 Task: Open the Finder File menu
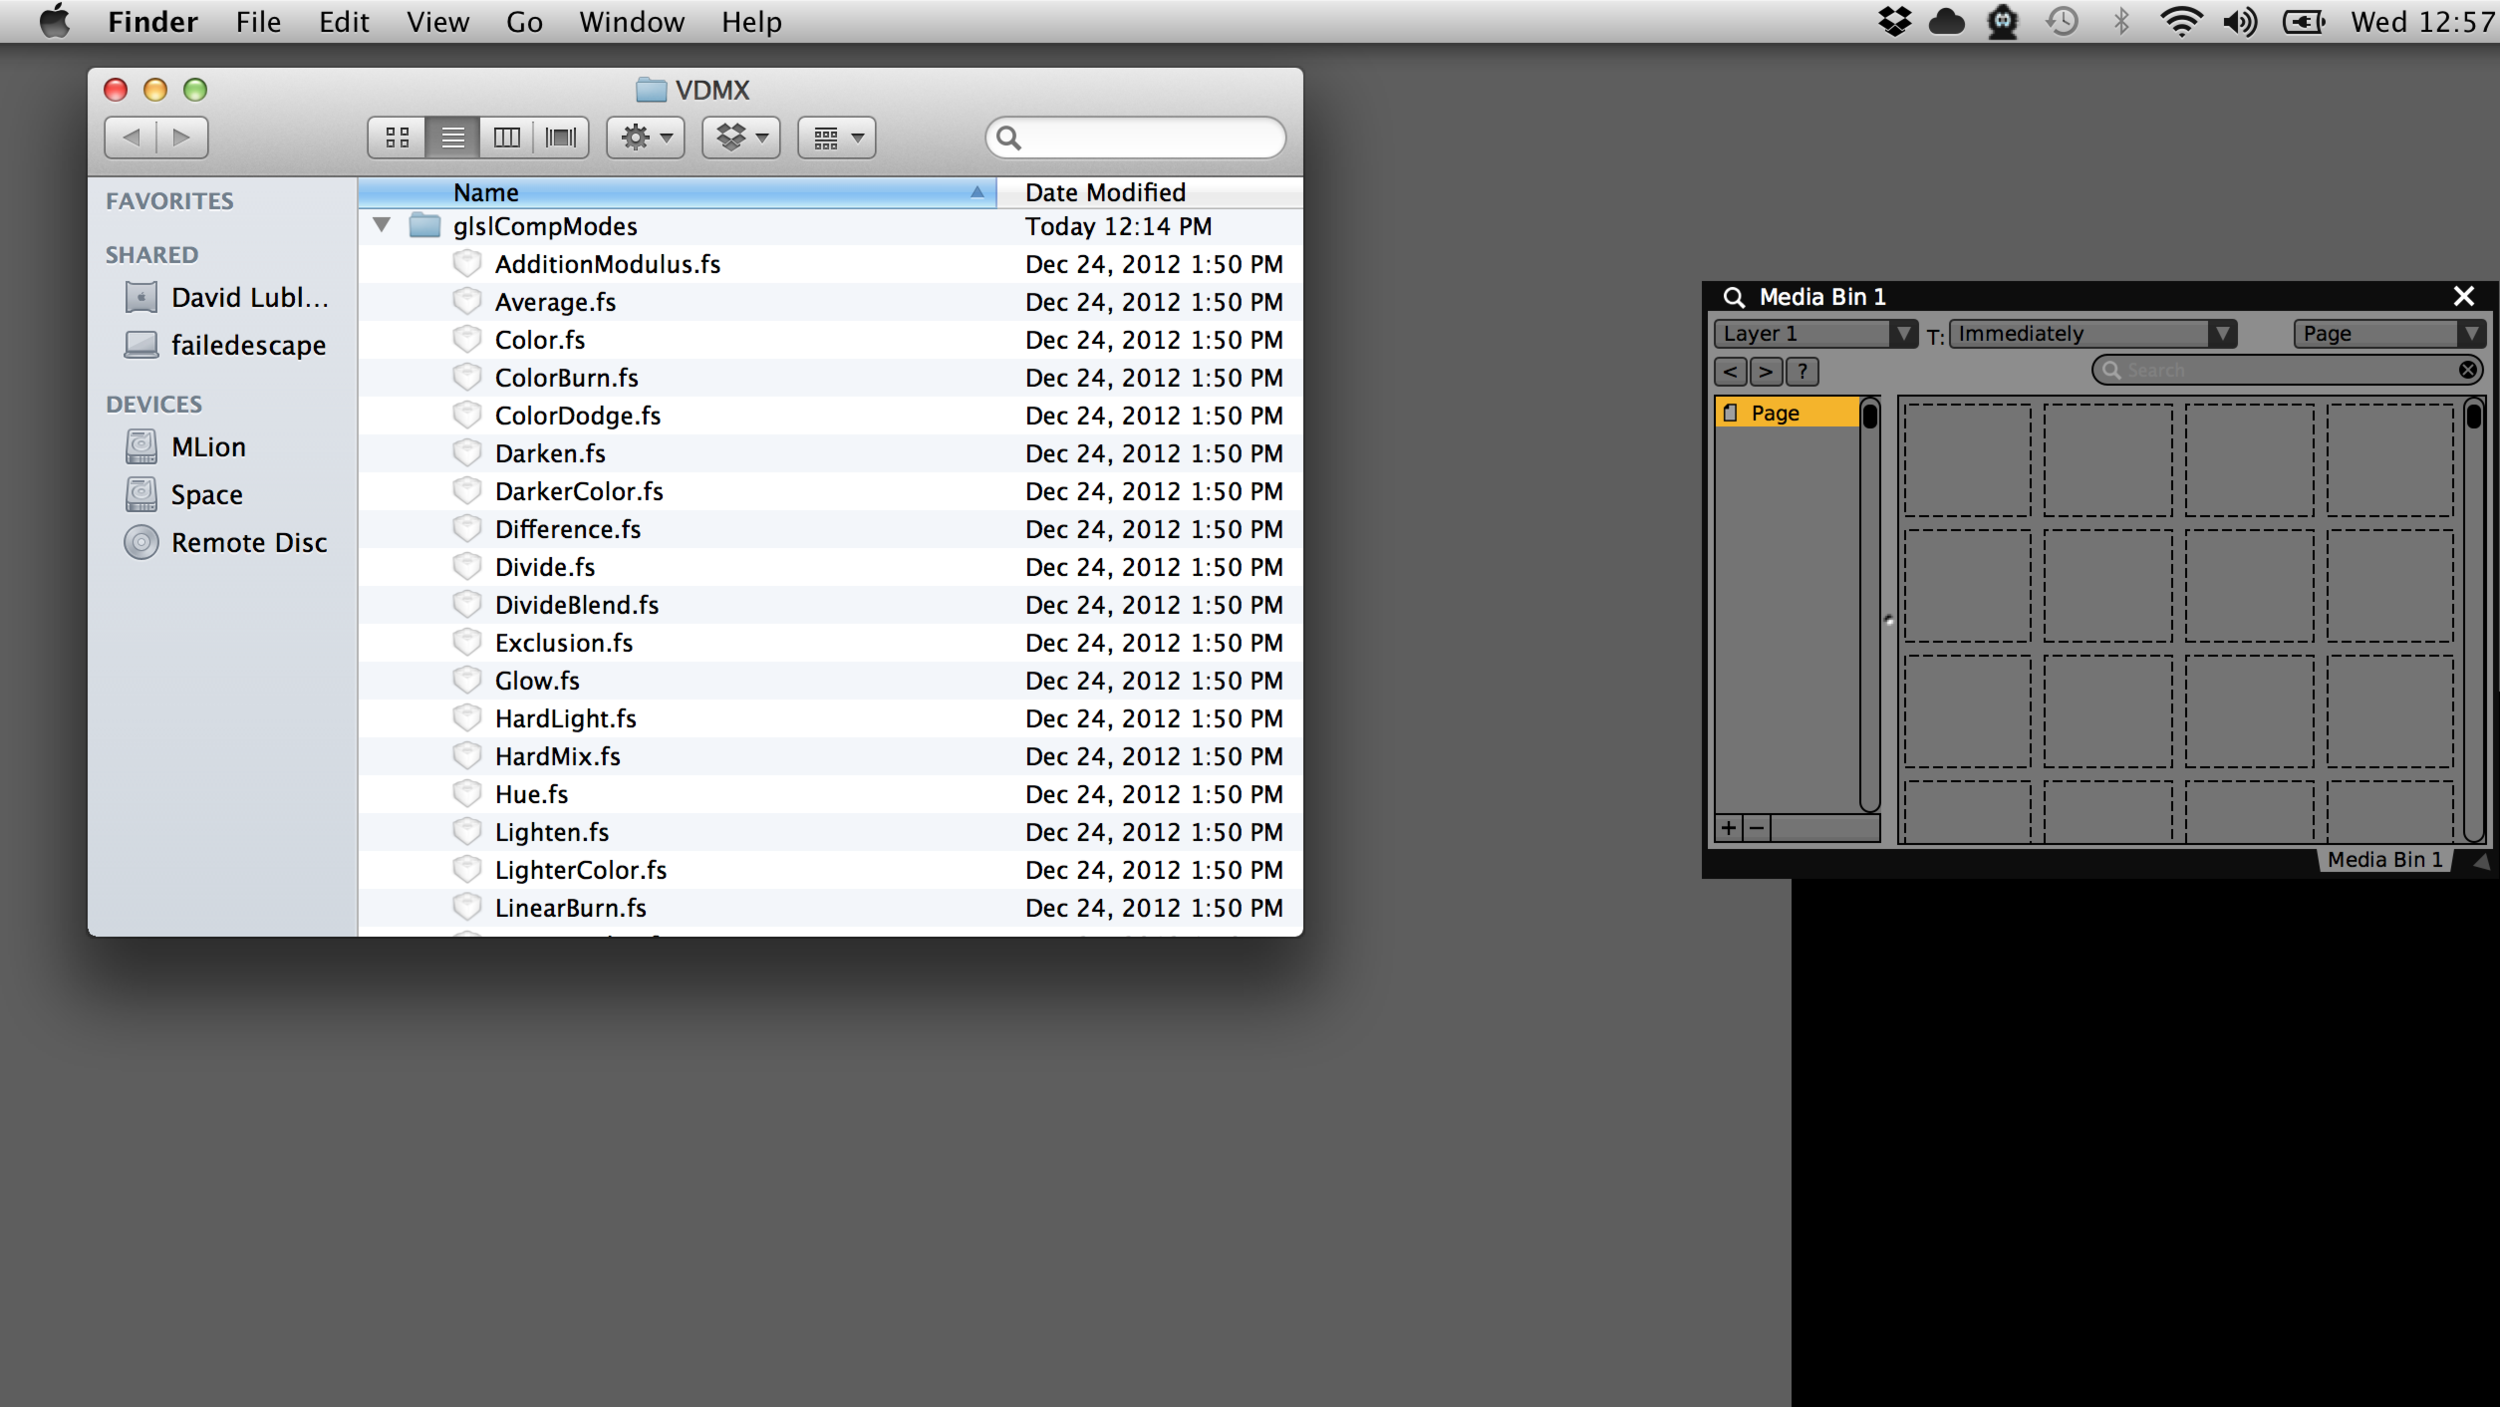point(258,22)
